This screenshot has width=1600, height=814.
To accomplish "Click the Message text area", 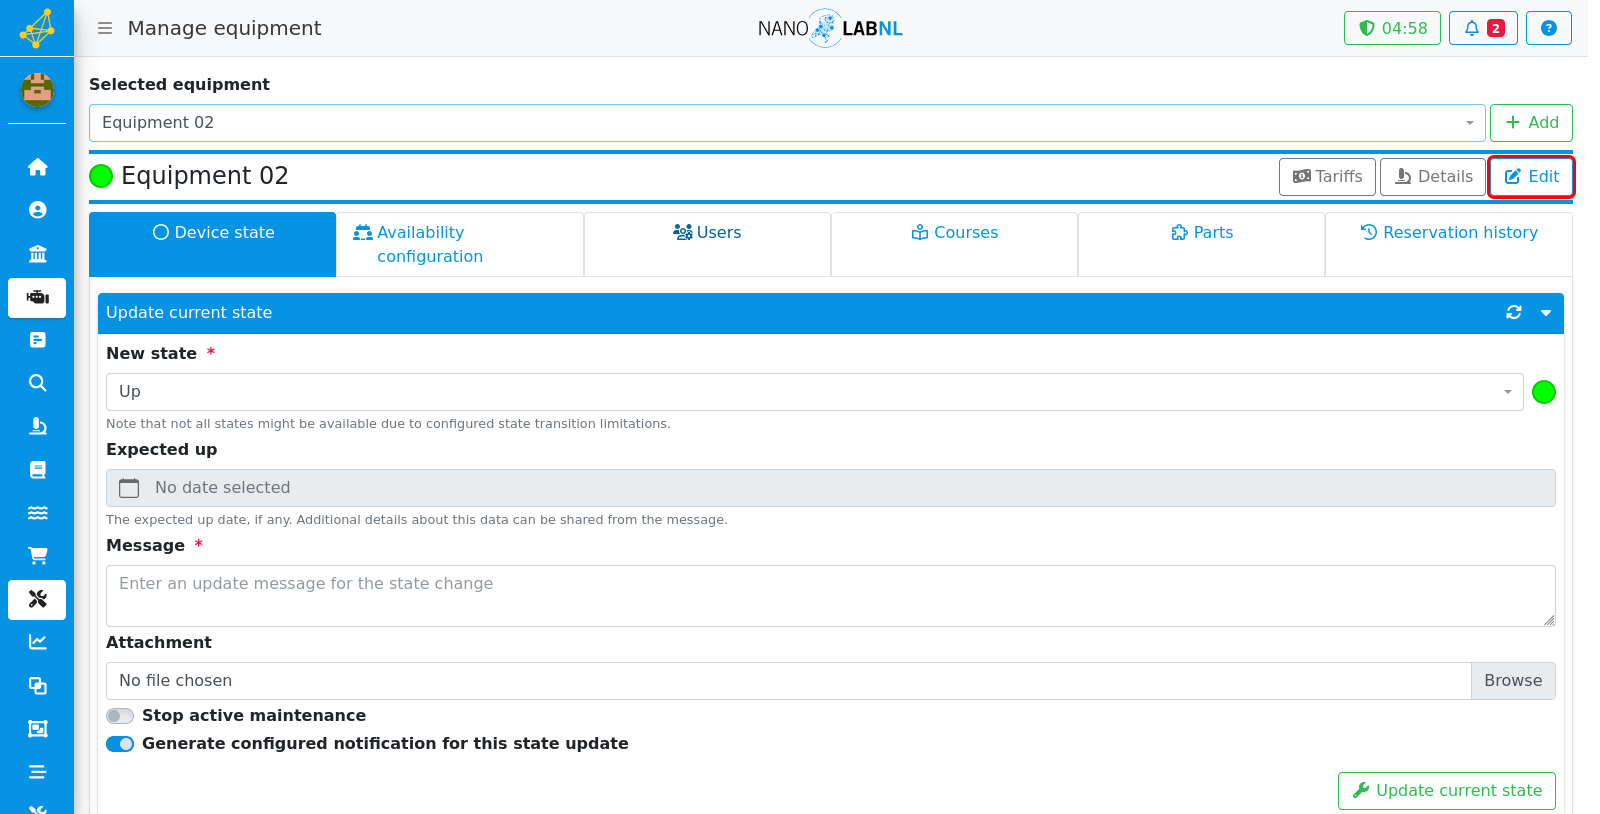I will pyautogui.click(x=831, y=596).
